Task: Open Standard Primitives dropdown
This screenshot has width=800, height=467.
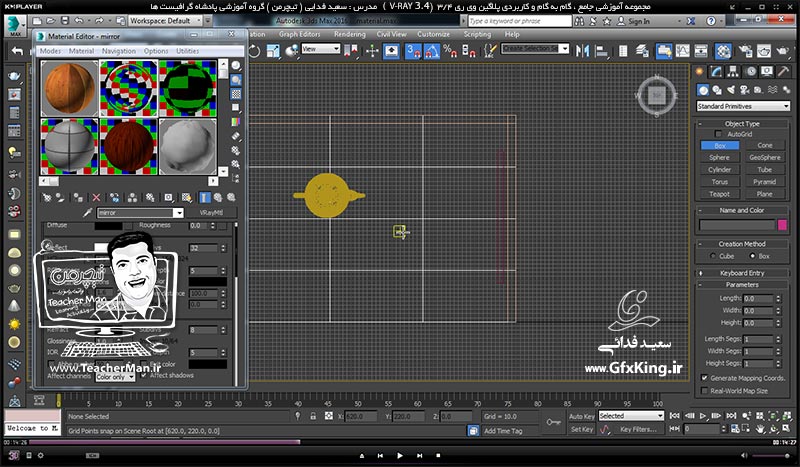Action: [x=743, y=106]
